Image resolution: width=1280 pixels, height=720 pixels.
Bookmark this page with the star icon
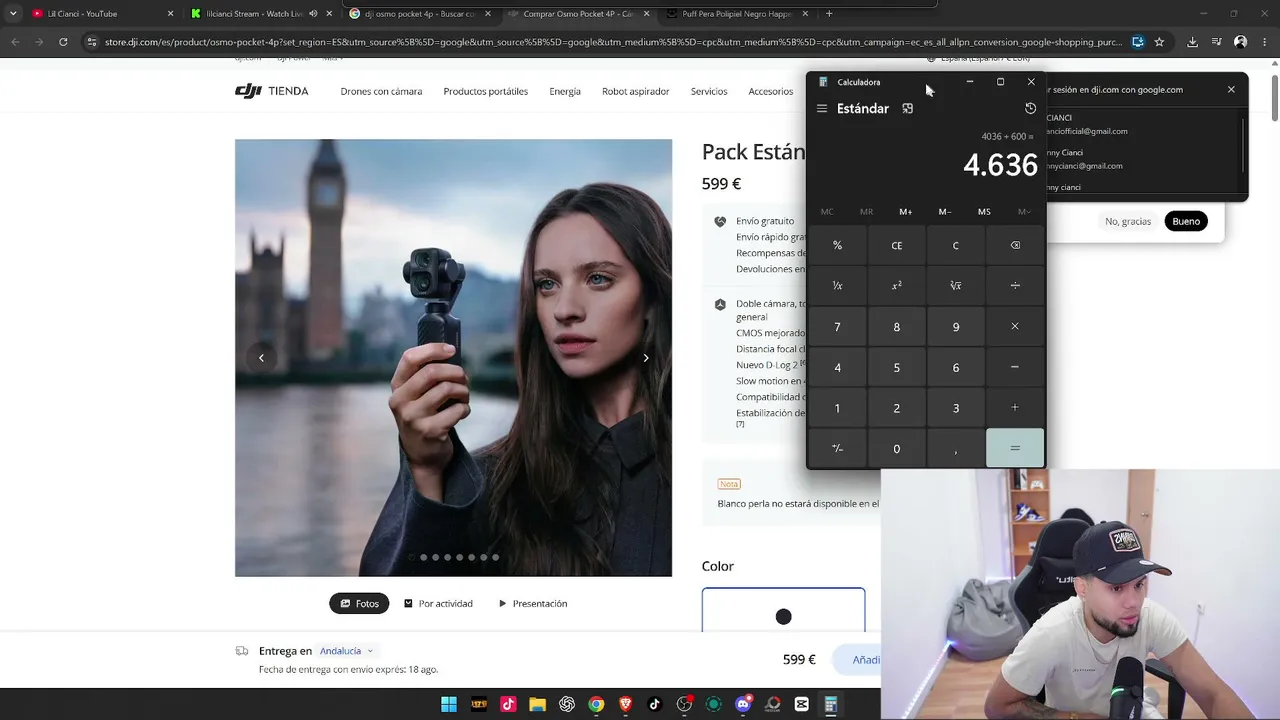[x=1159, y=42]
